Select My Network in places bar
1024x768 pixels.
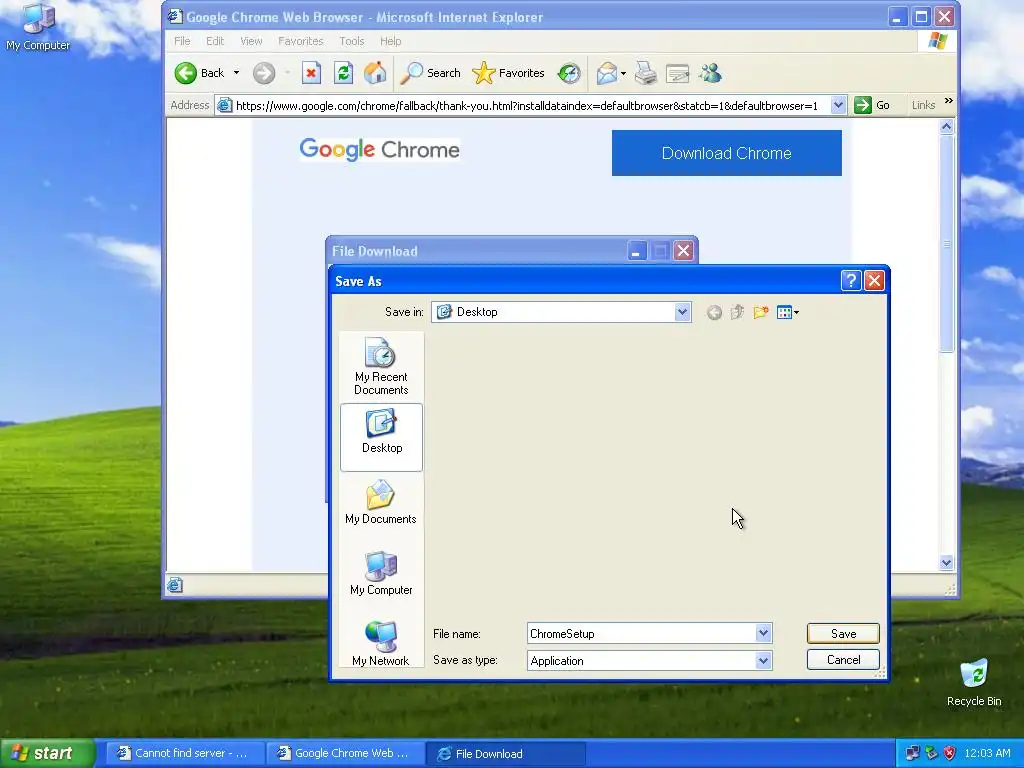(x=381, y=644)
